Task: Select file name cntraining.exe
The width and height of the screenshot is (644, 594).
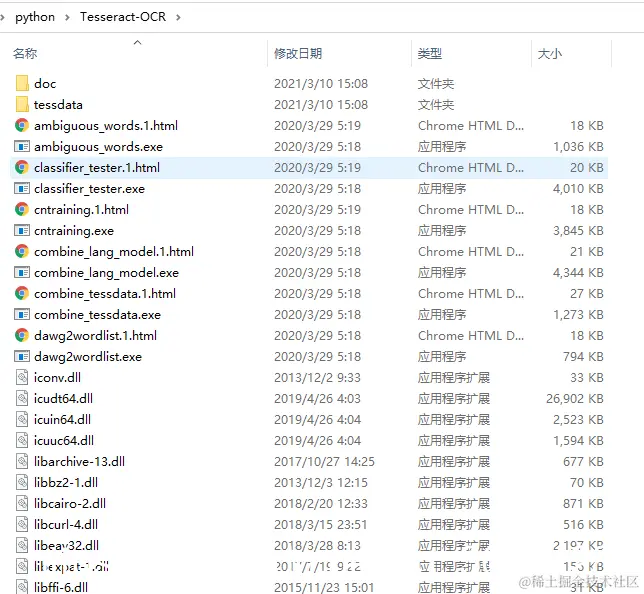Action: pos(74,230)
